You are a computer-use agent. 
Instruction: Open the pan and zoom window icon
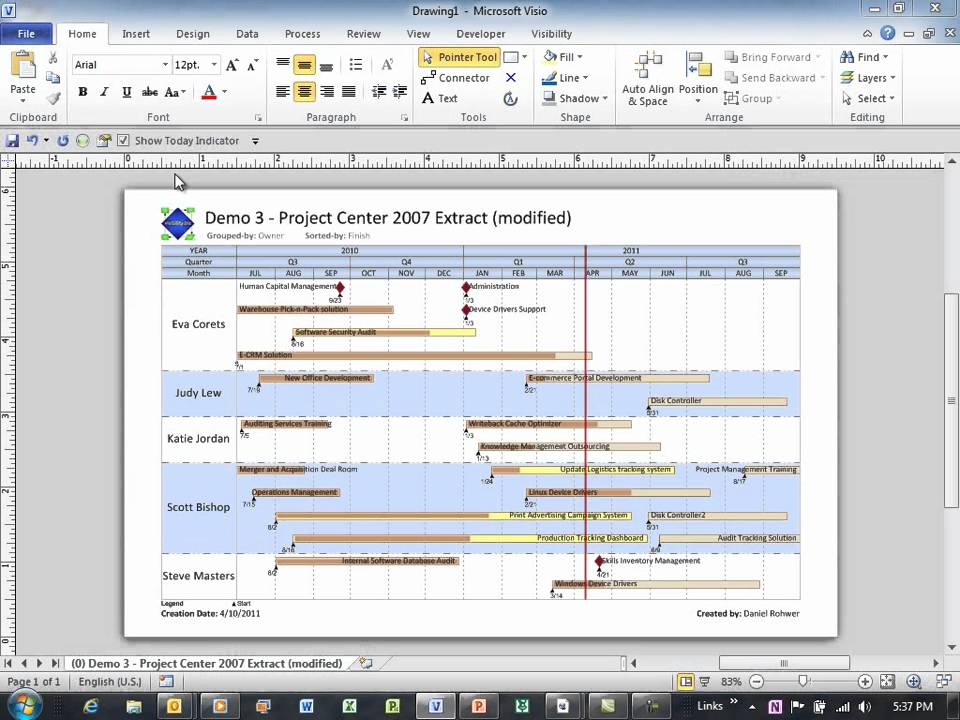point(913,681)
